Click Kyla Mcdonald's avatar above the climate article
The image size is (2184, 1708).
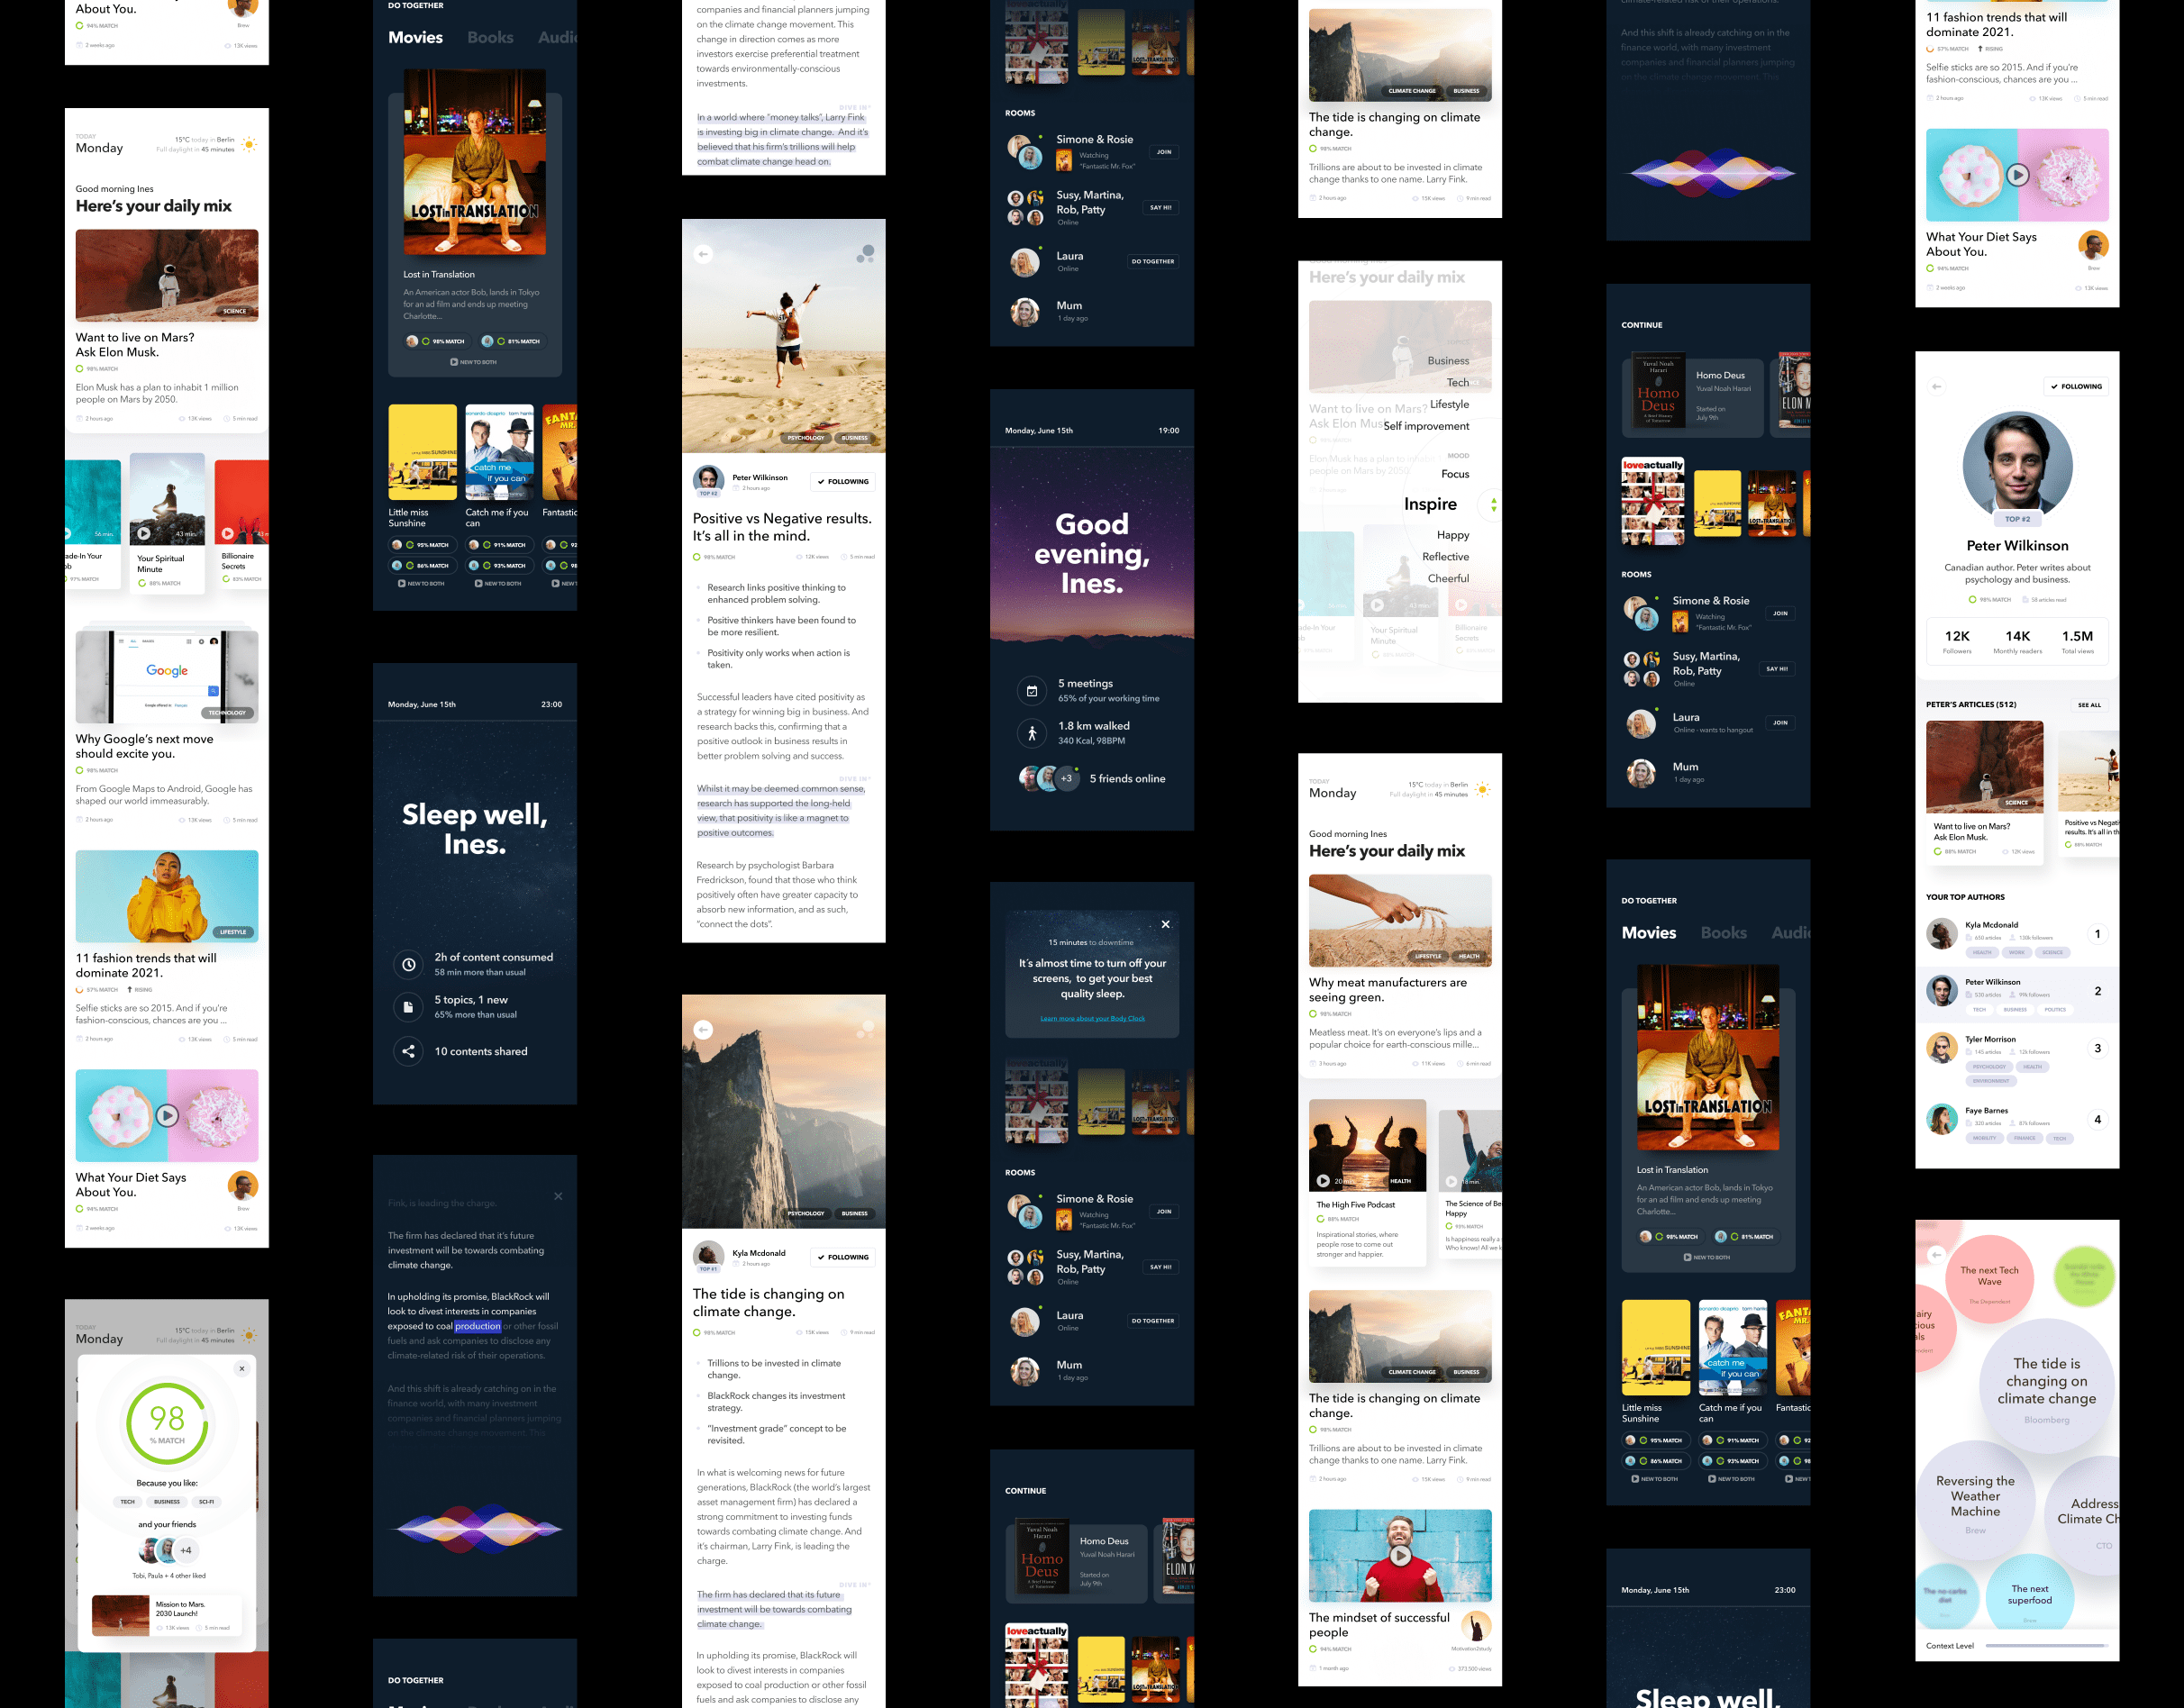point(708,1254)
